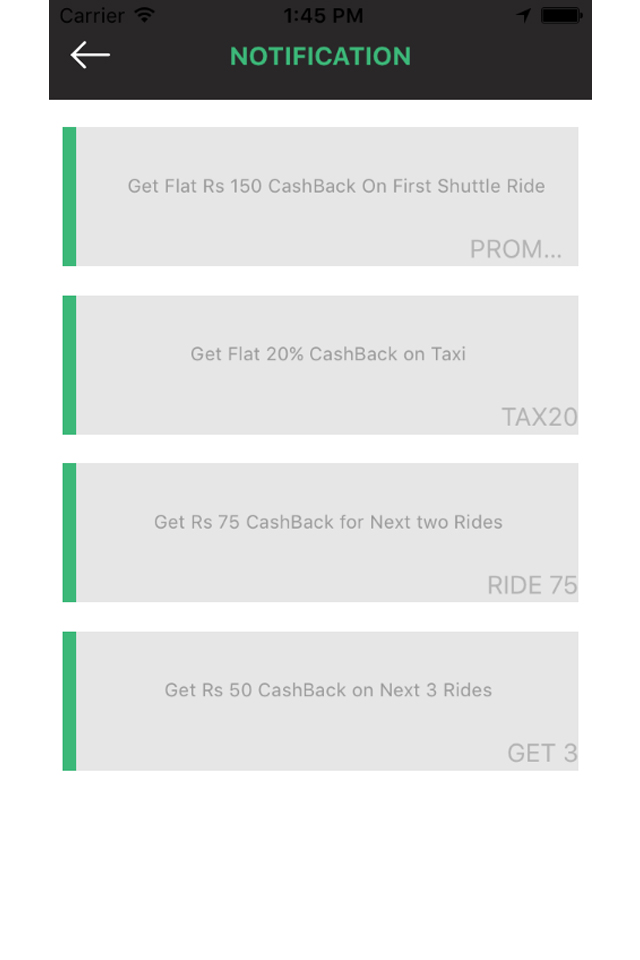Select the PROM... promo code label

516,249
